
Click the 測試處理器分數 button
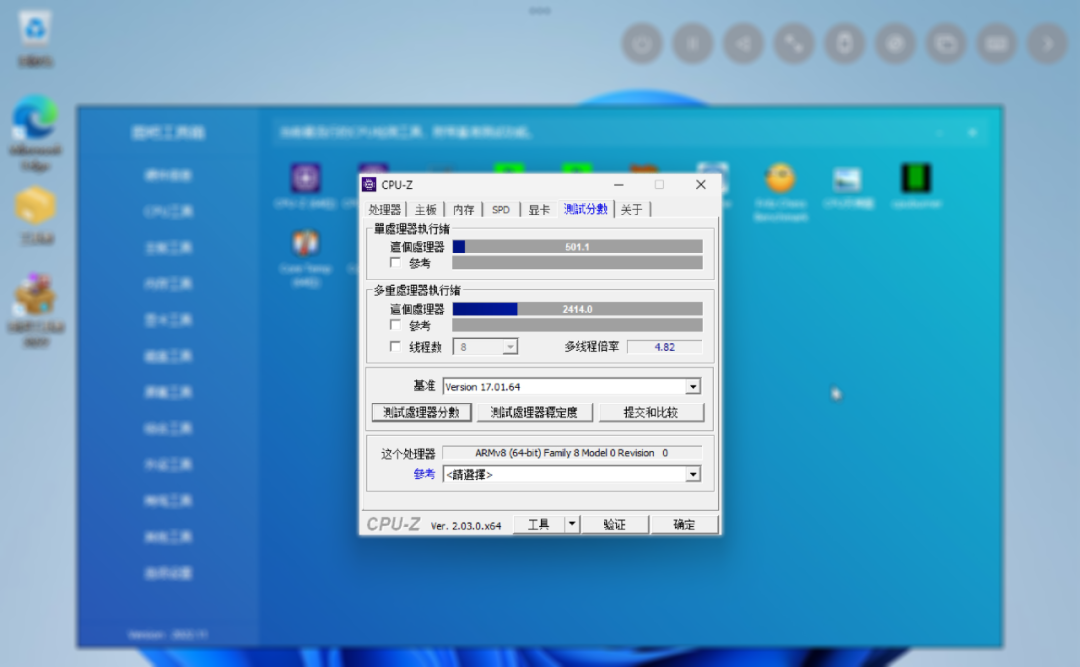click(x=422, y=412)
